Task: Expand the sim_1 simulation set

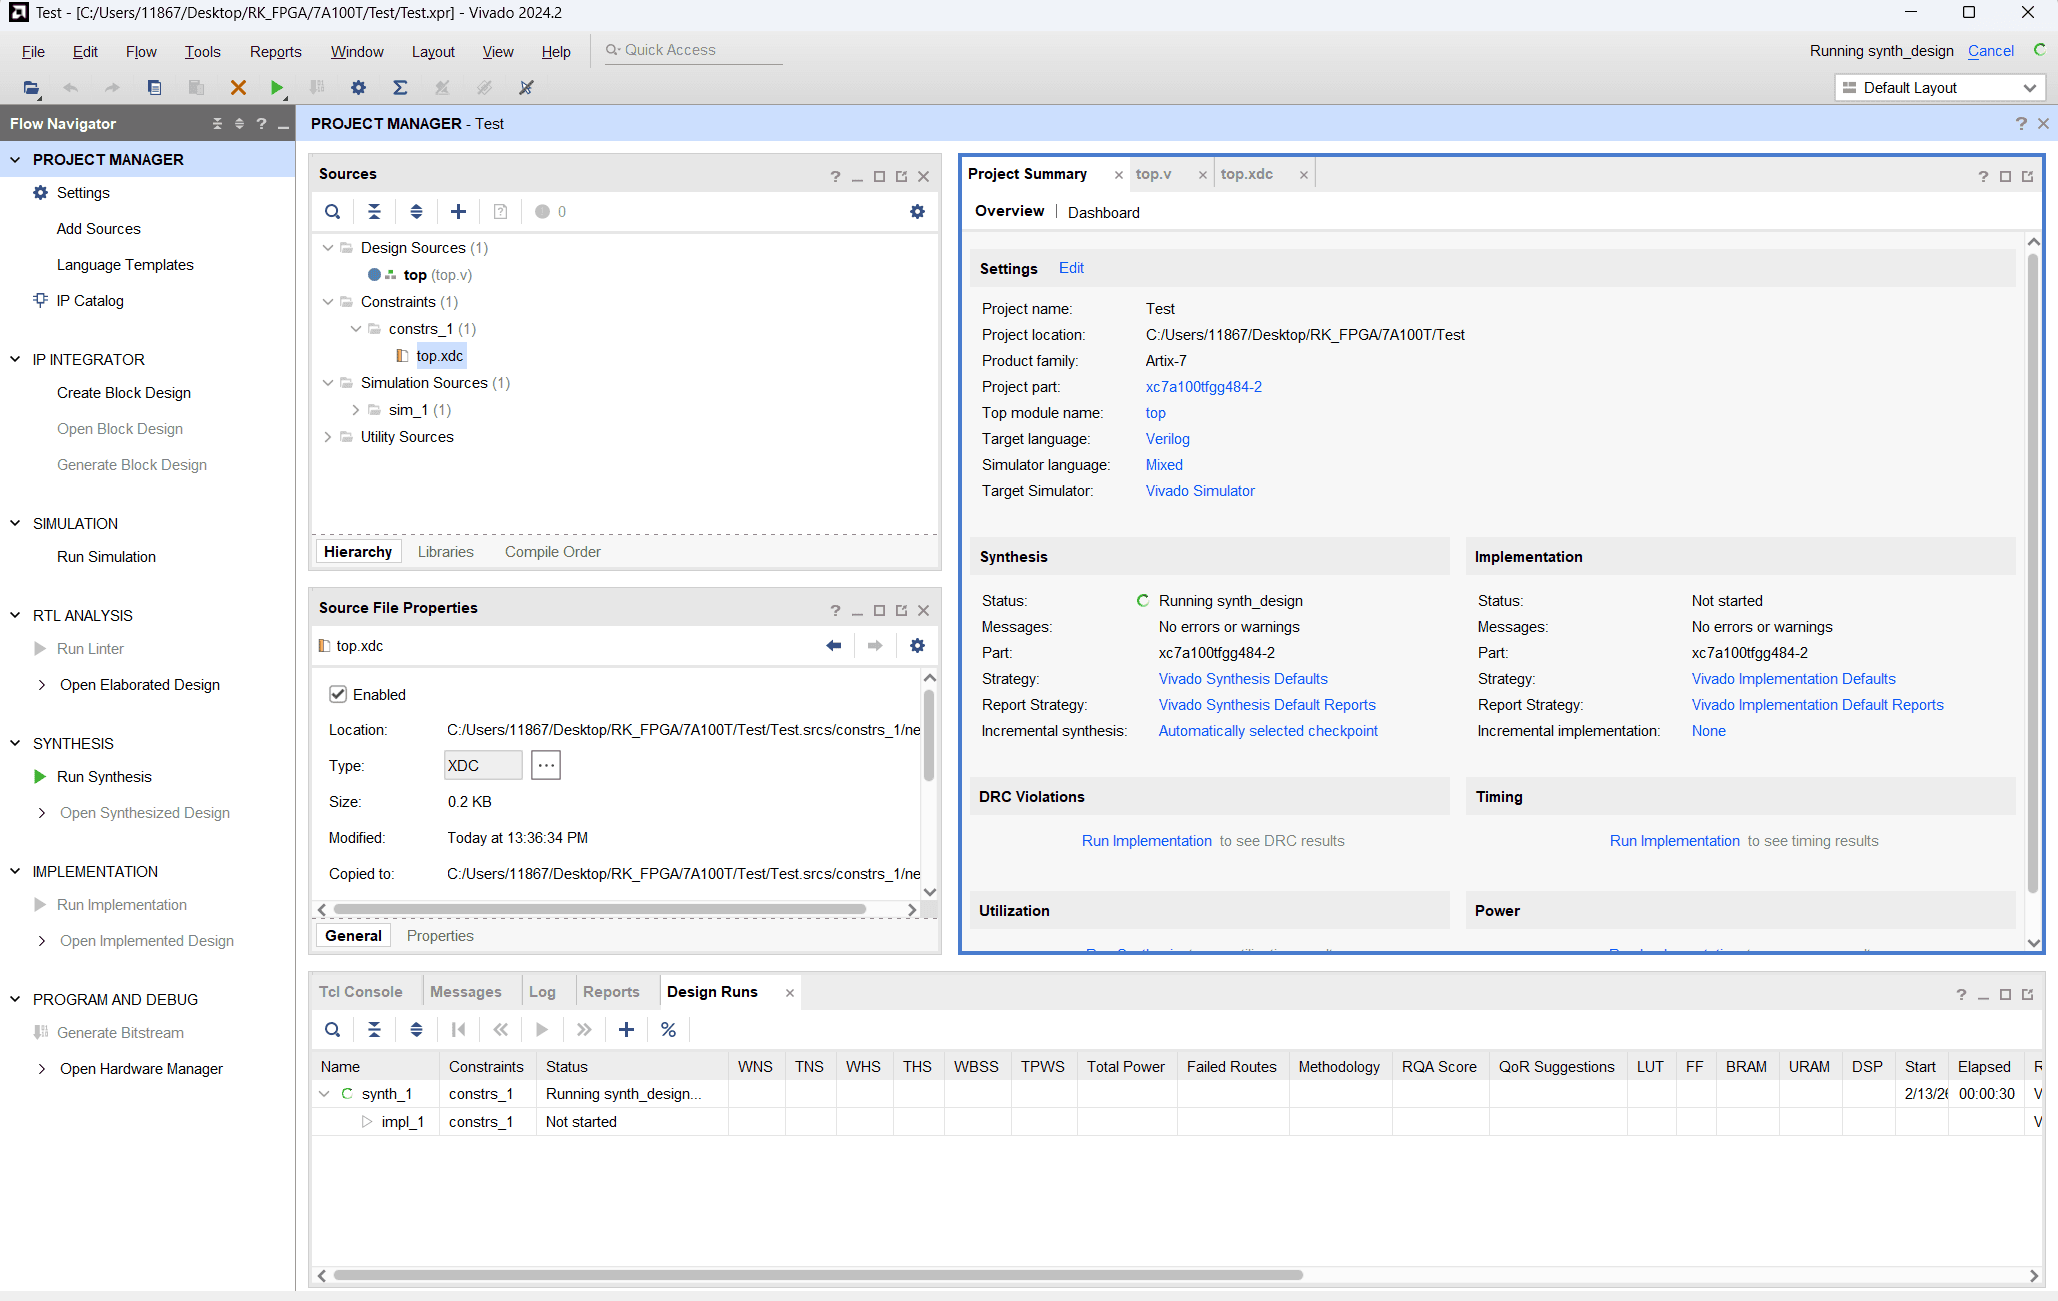Action: [x=356, y=410]
